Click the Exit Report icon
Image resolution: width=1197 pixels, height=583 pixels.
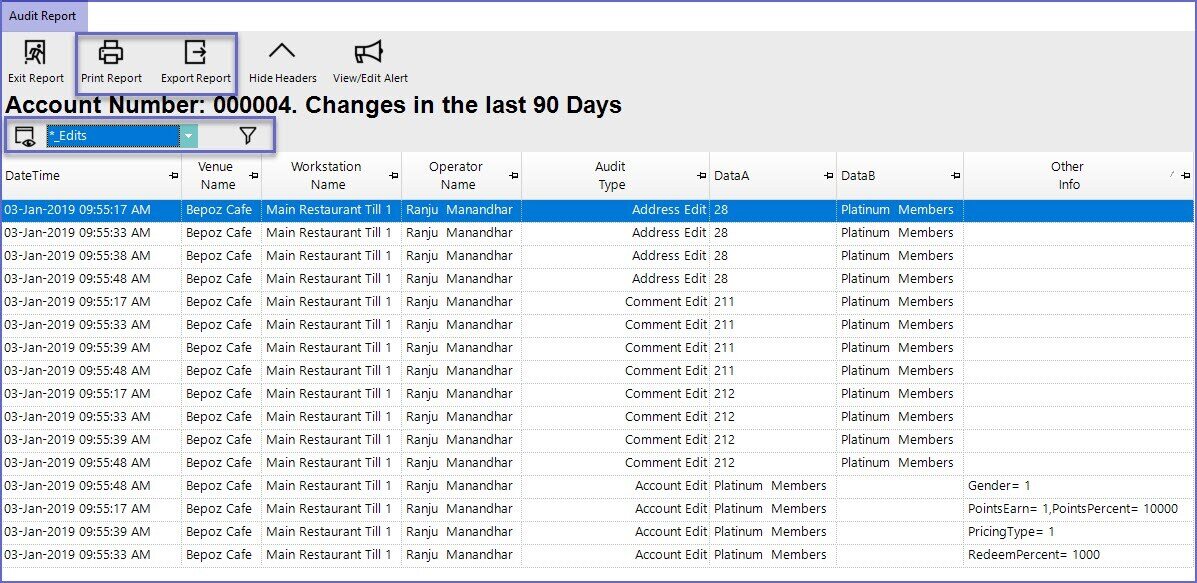[35, 53]
